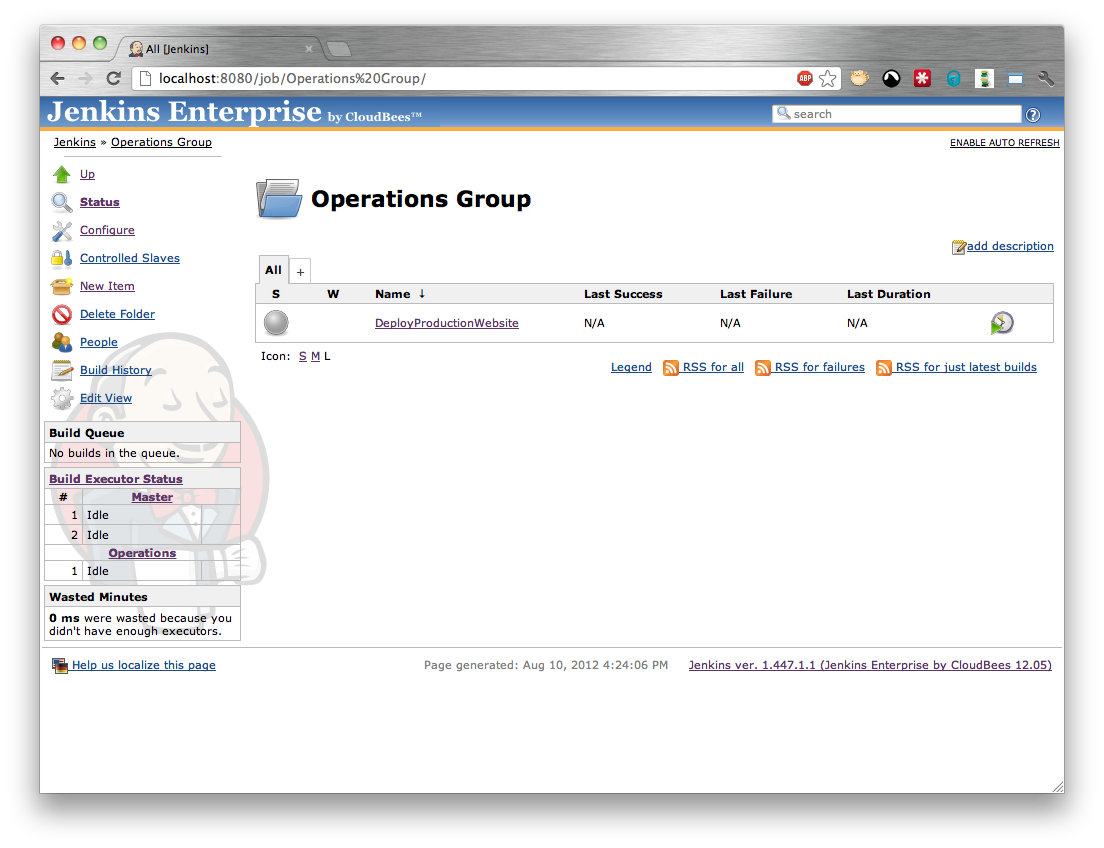Screen dimensions: 1104x848
Task: Click the Status magnifier icon
Action: [62, 202]
